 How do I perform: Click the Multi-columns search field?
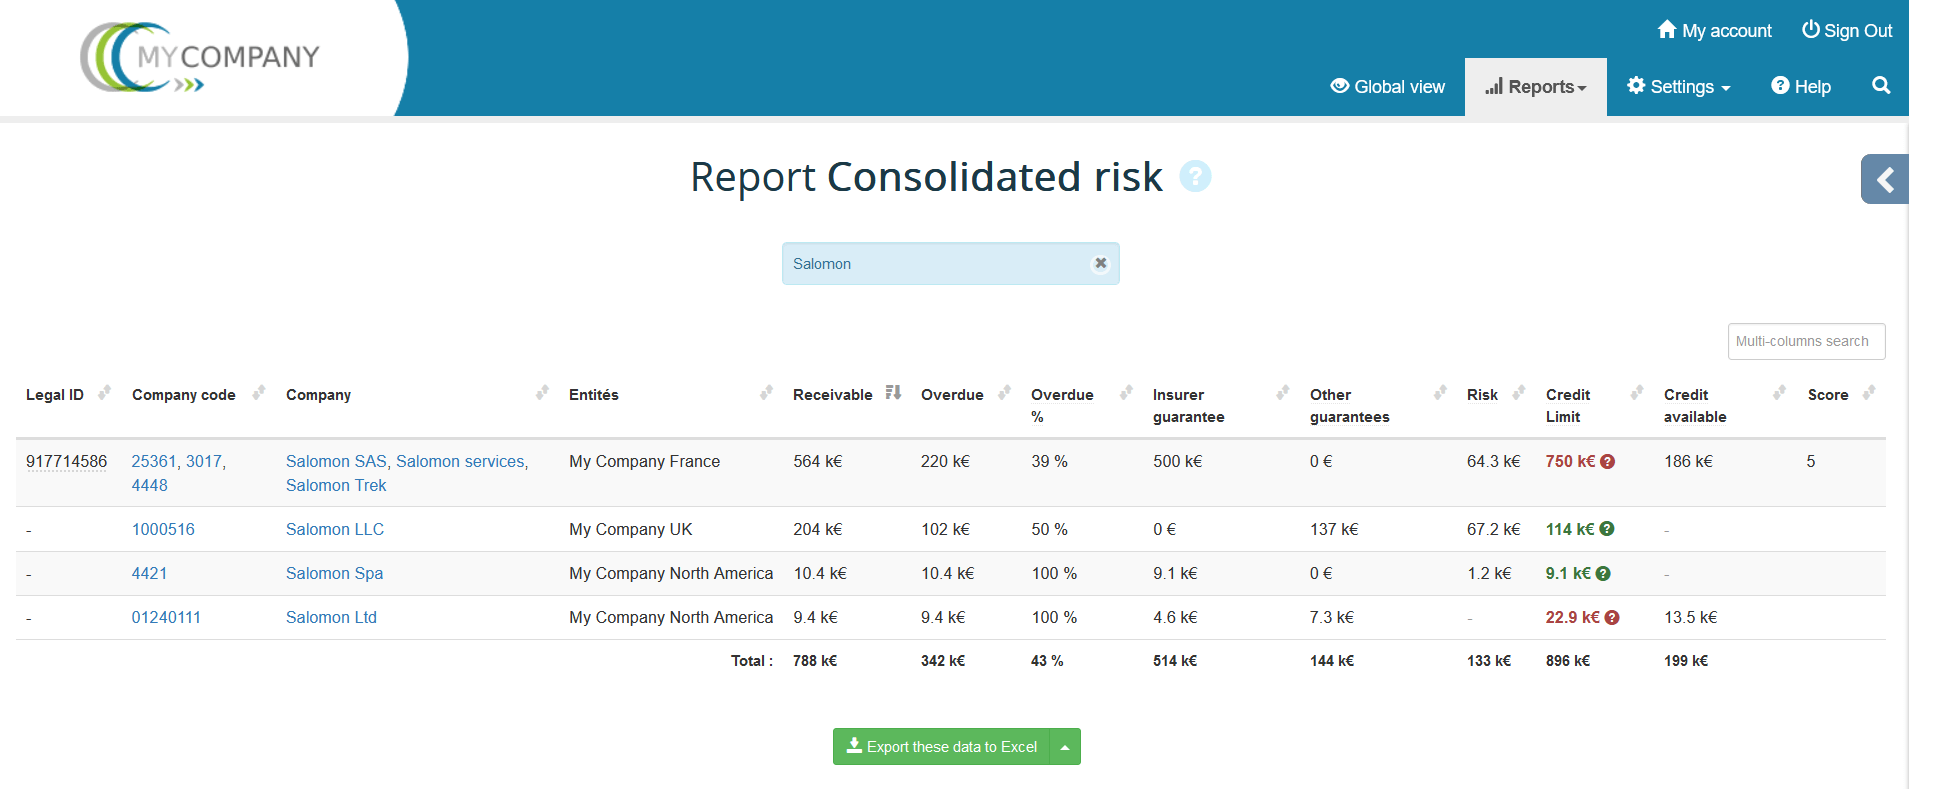(x=1806, y=342)
